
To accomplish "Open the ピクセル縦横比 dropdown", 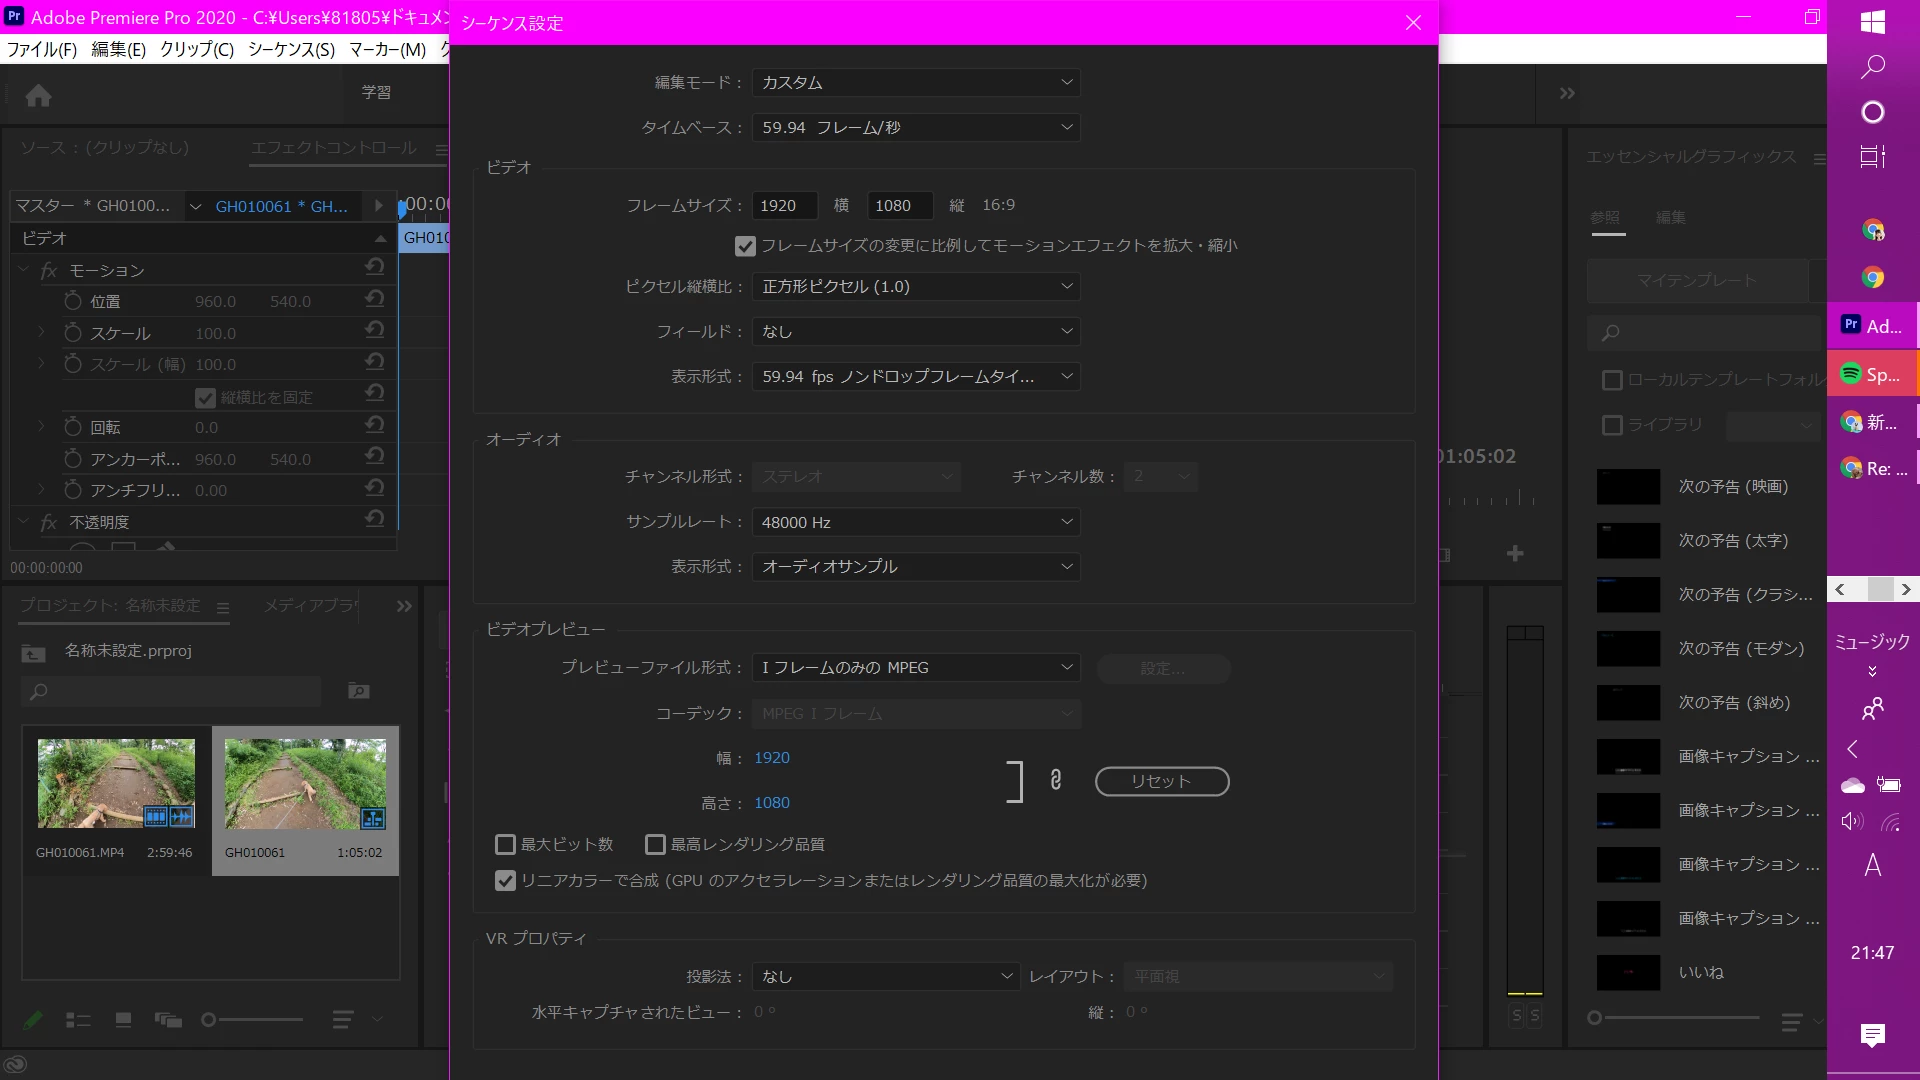I will pyautogui.click(x=915, y=287).
